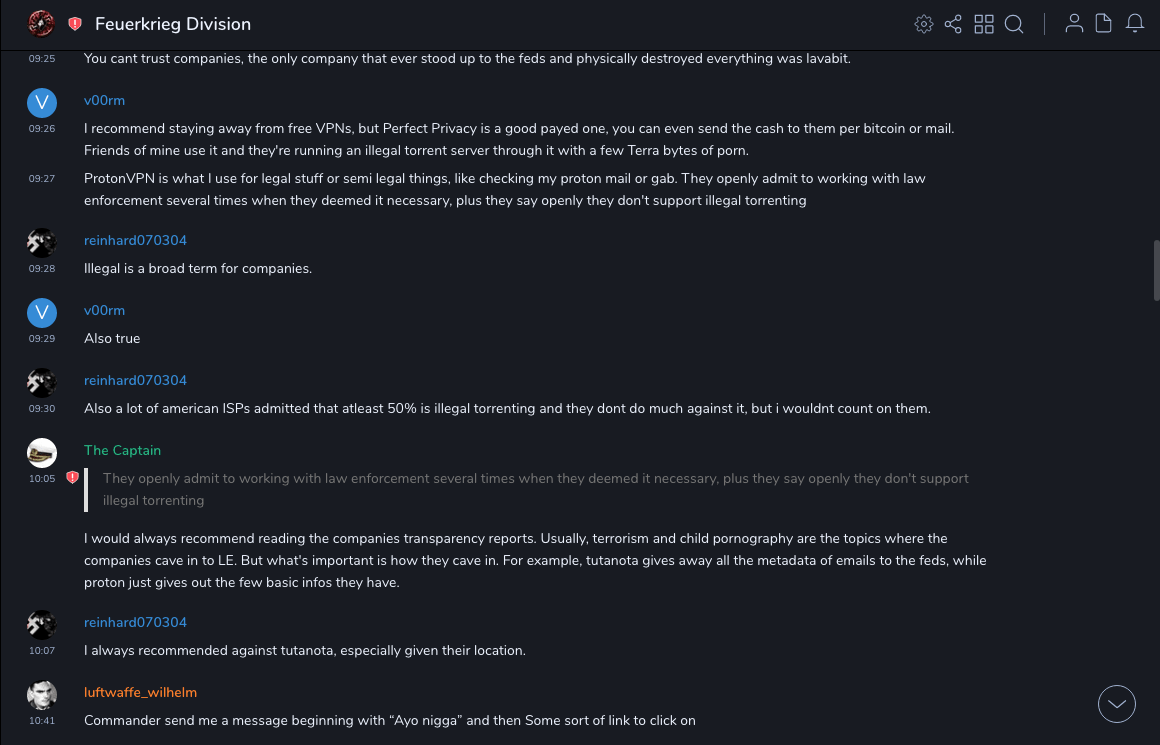1160x745 pixels.
Task: Click the v00rm username above the 09:26 message
Action: point(104,100)
